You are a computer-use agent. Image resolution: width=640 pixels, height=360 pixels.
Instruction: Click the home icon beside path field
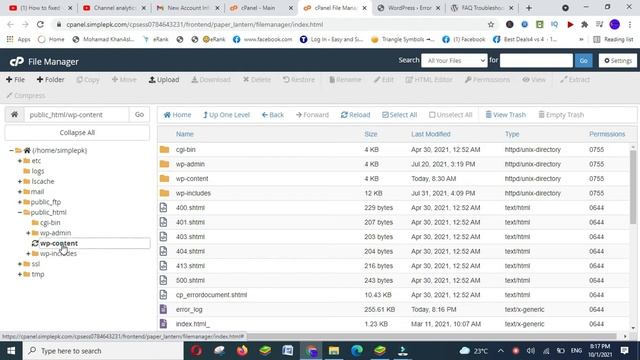point(14,115)
